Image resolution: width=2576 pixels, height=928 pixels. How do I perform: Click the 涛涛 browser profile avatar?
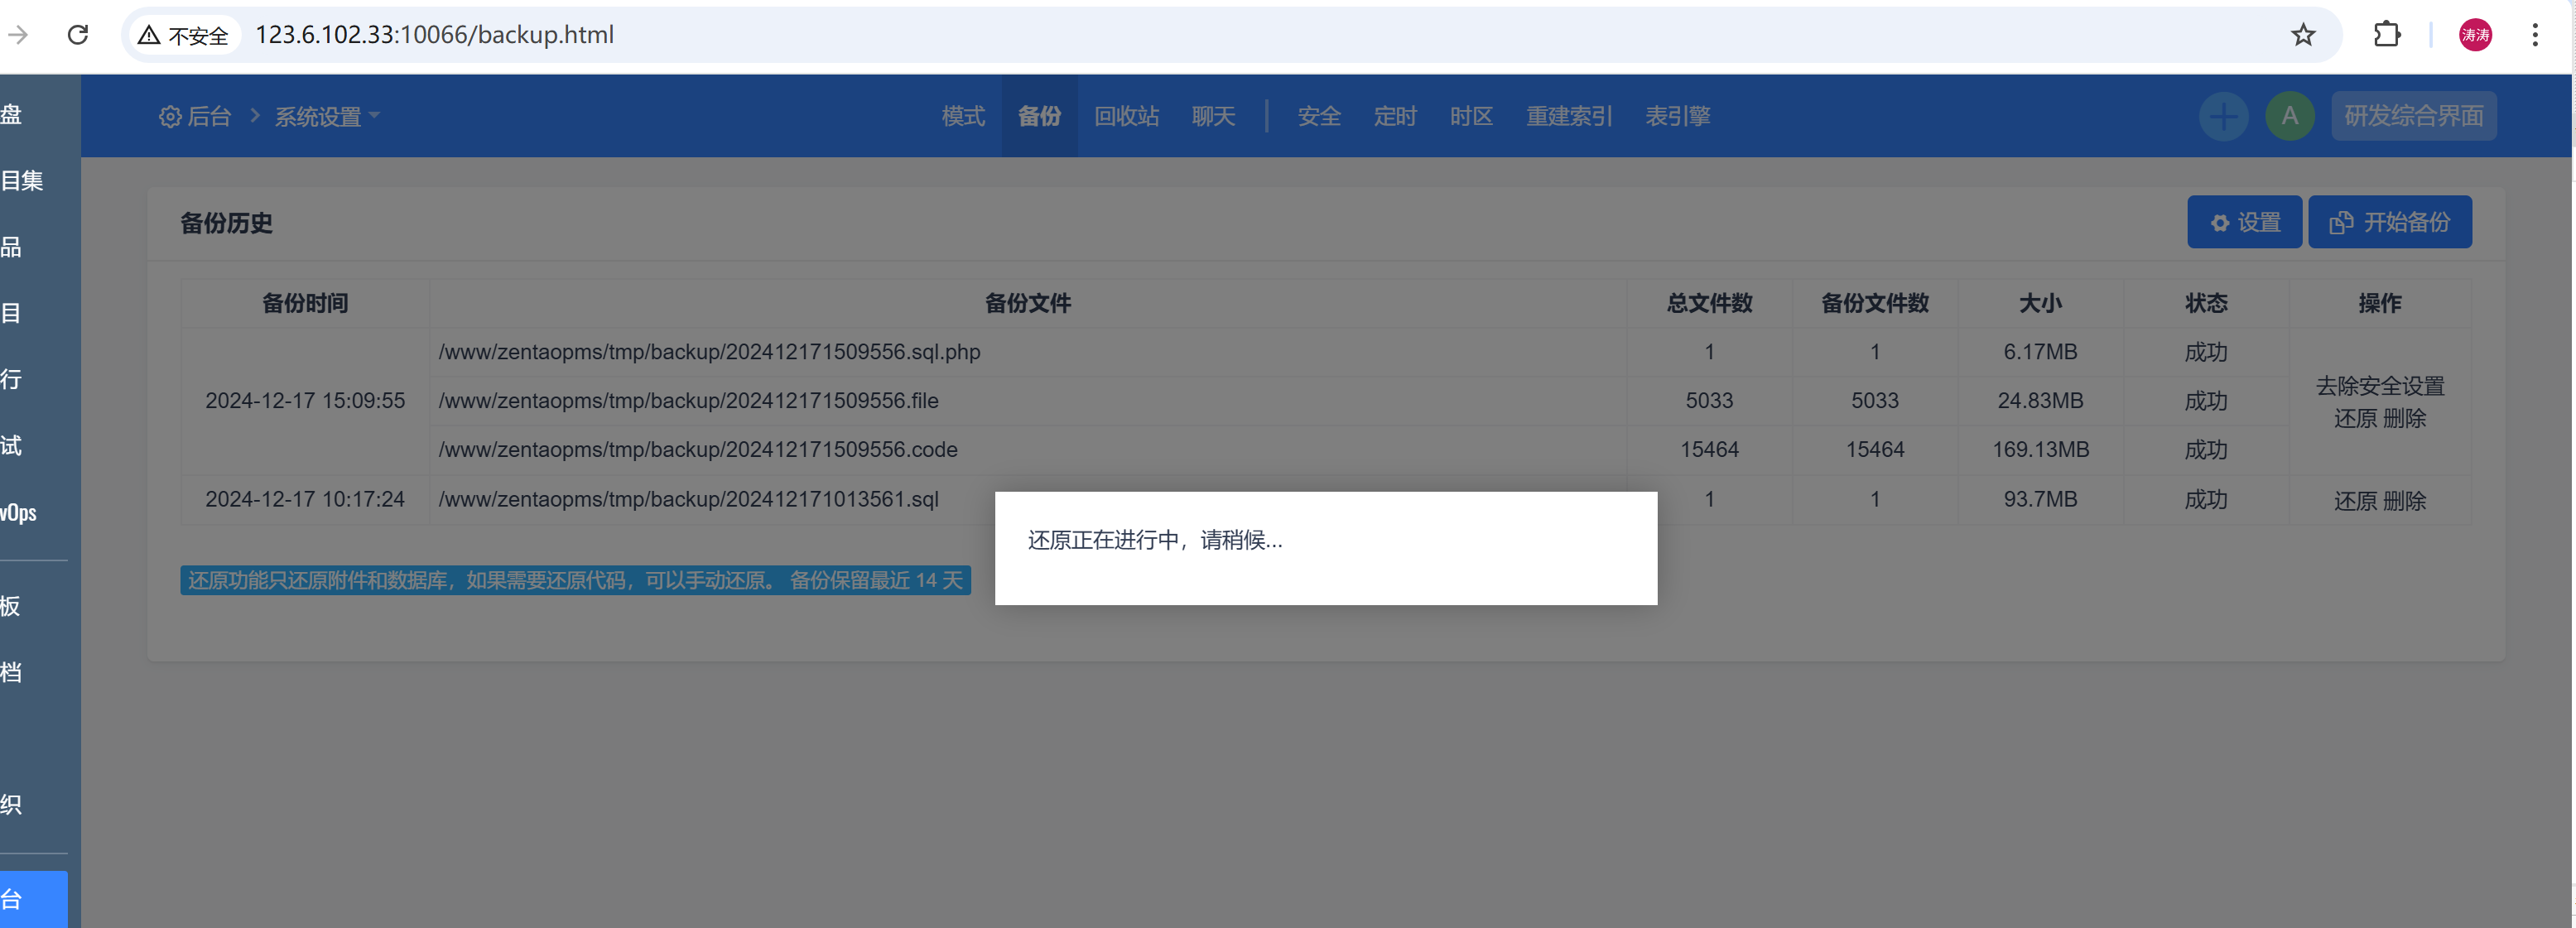point(2475,34)
